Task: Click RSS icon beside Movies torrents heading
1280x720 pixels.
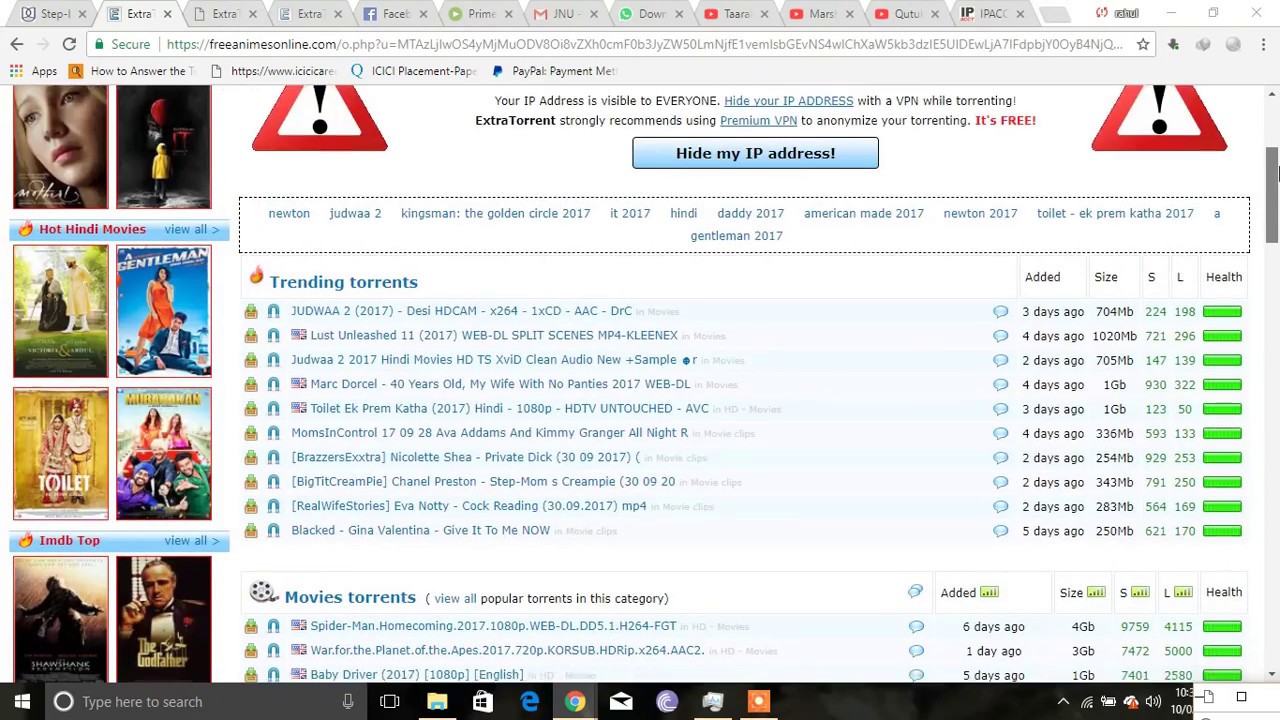Action: point(915,591)
